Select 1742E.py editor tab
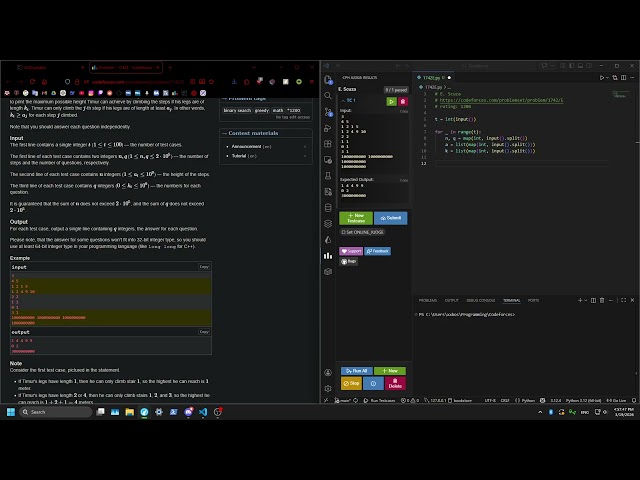The height and width of the screenshot is (480, 640). (433, 78)
